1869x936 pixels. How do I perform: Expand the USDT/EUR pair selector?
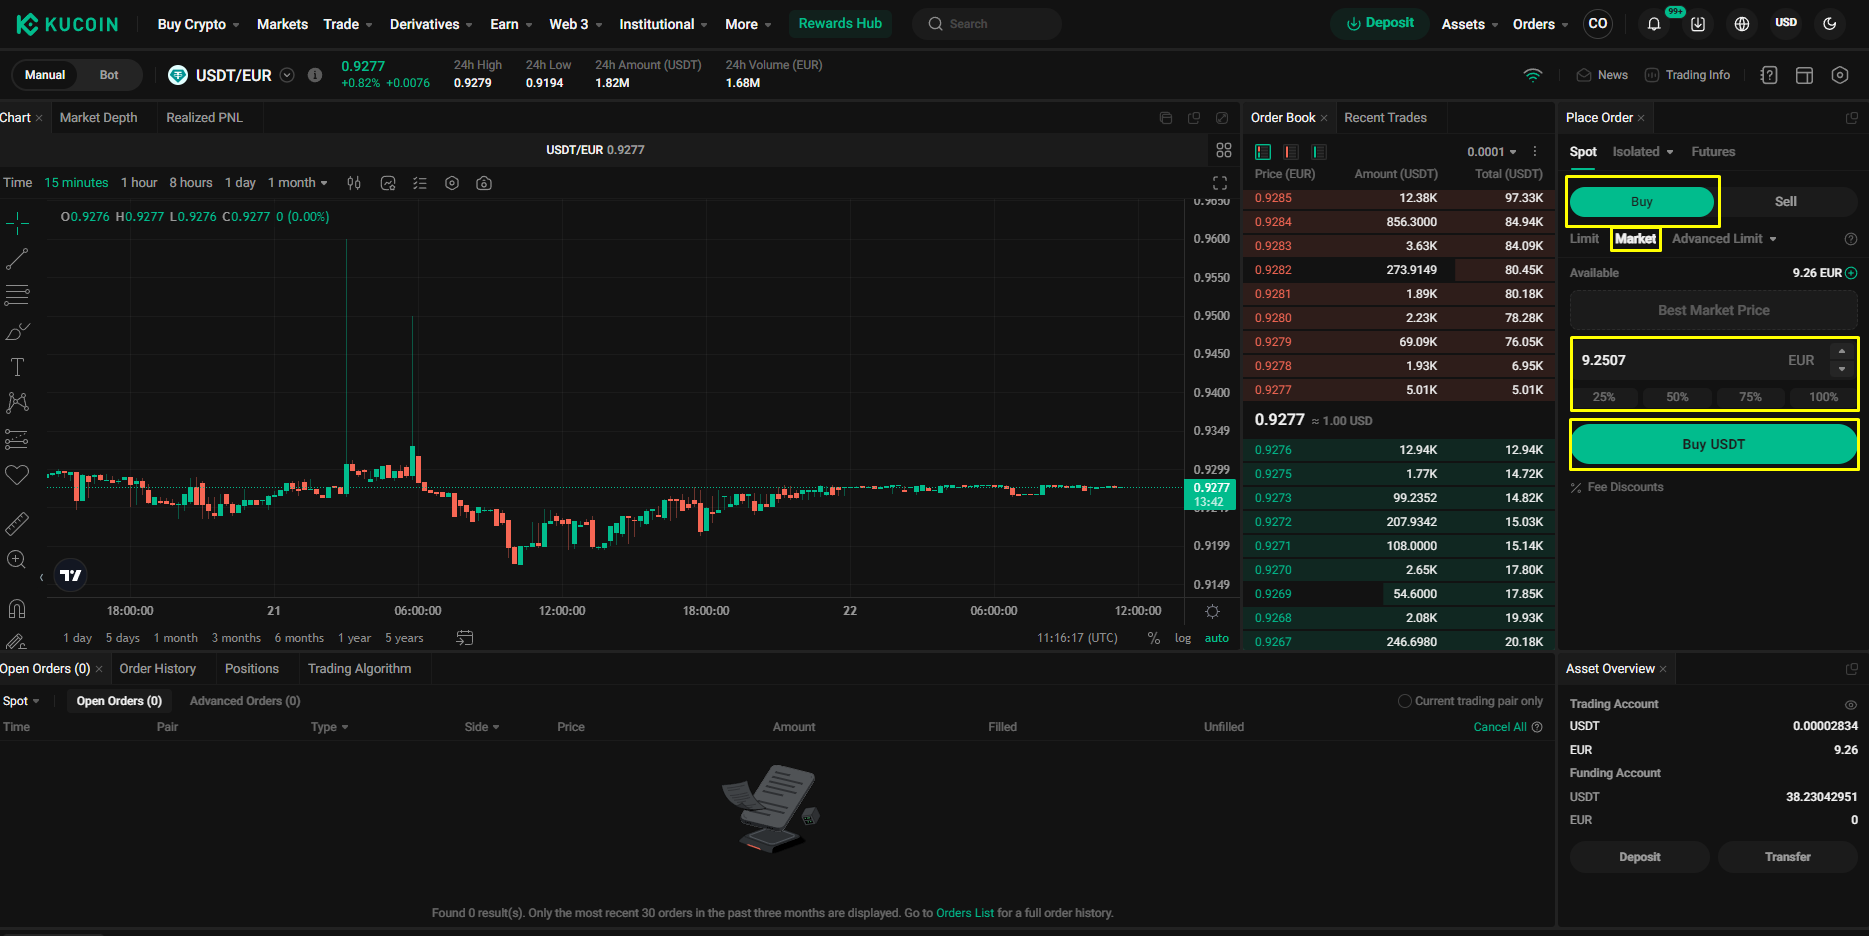[x=287, y=75]
